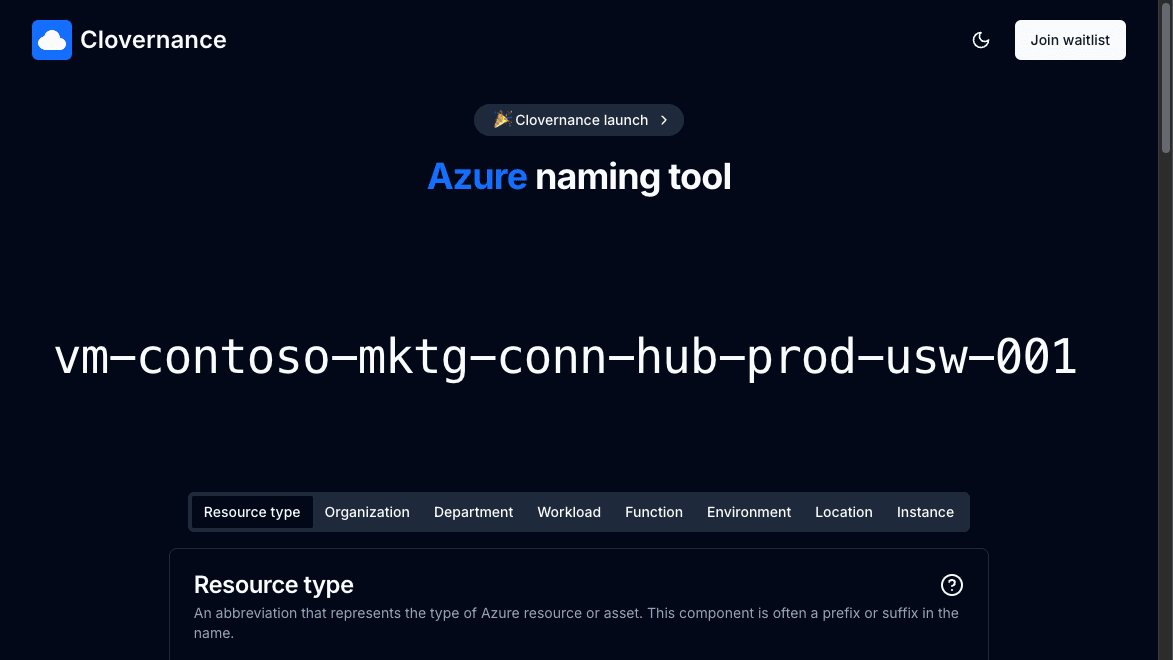Switch to the Workload tab
Image resolution: width=1173 pixels, height=660 pixels.
[x=569, y=512]
